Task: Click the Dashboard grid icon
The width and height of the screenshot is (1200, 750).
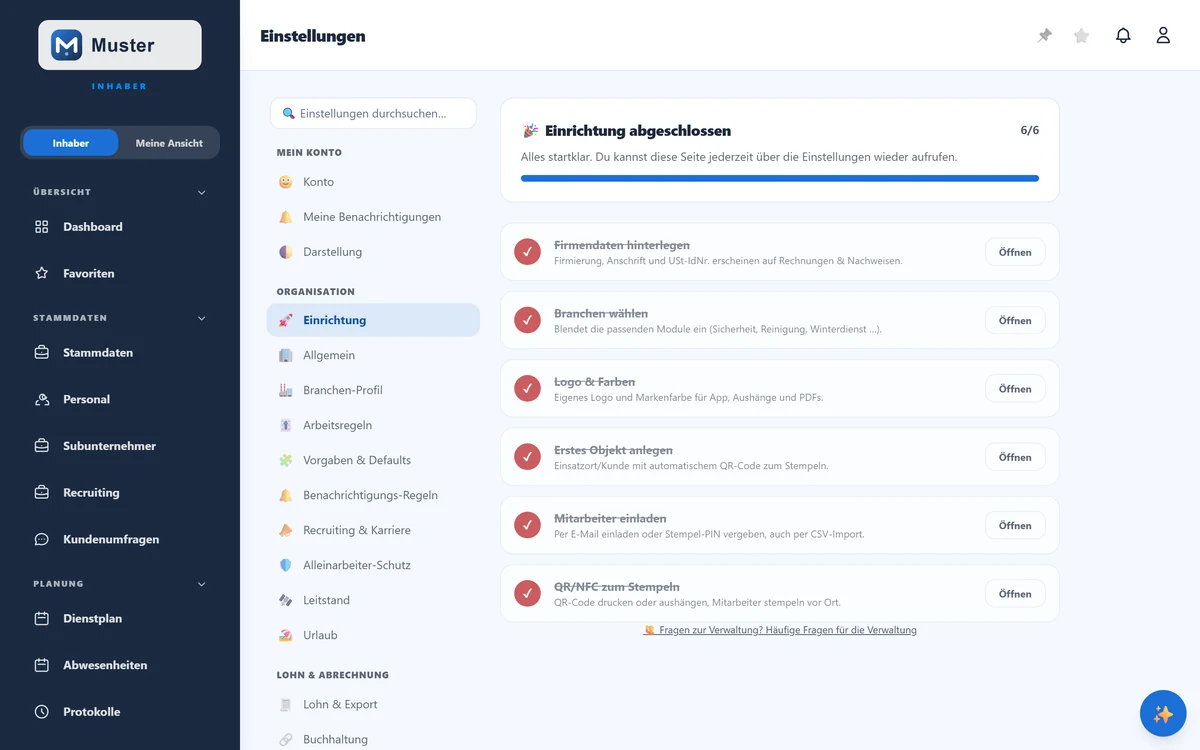Action: click(x=42, y=227)
